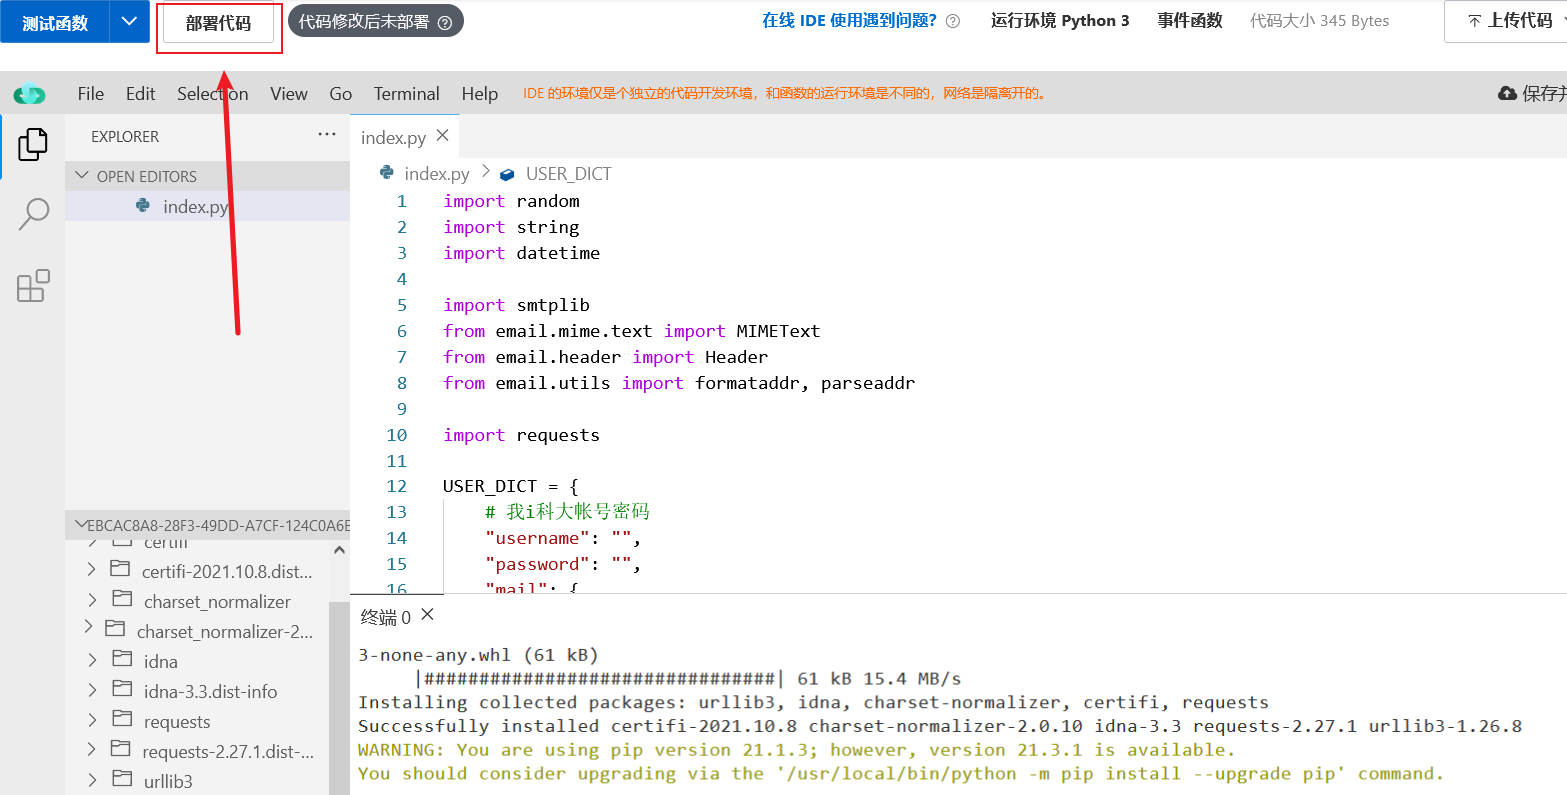Image resolution: width=1567 pixels, height=795 pixels.
Task: Select the 终端 0 terminal tab
Action: (x=385, y=617)
